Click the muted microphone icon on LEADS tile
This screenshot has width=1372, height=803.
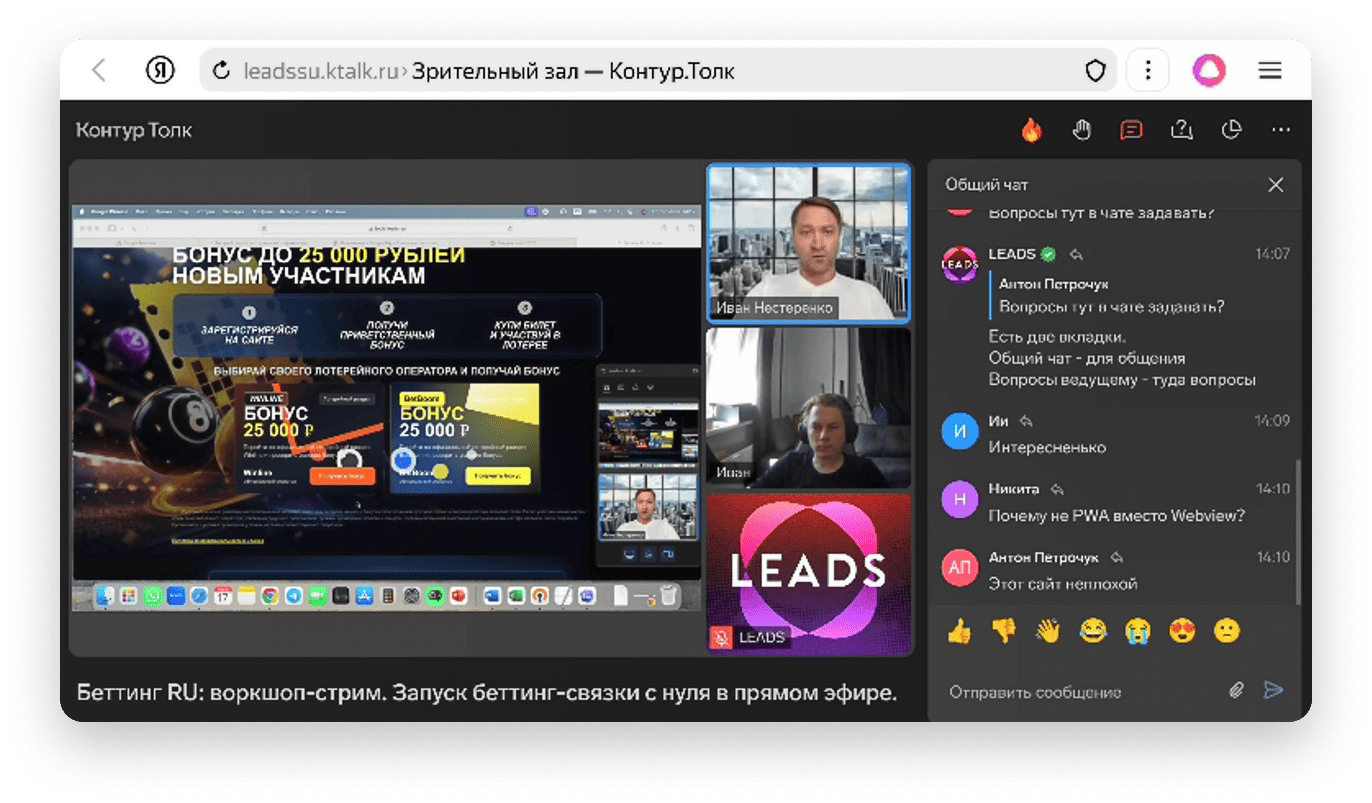click(x=721, y=637)
